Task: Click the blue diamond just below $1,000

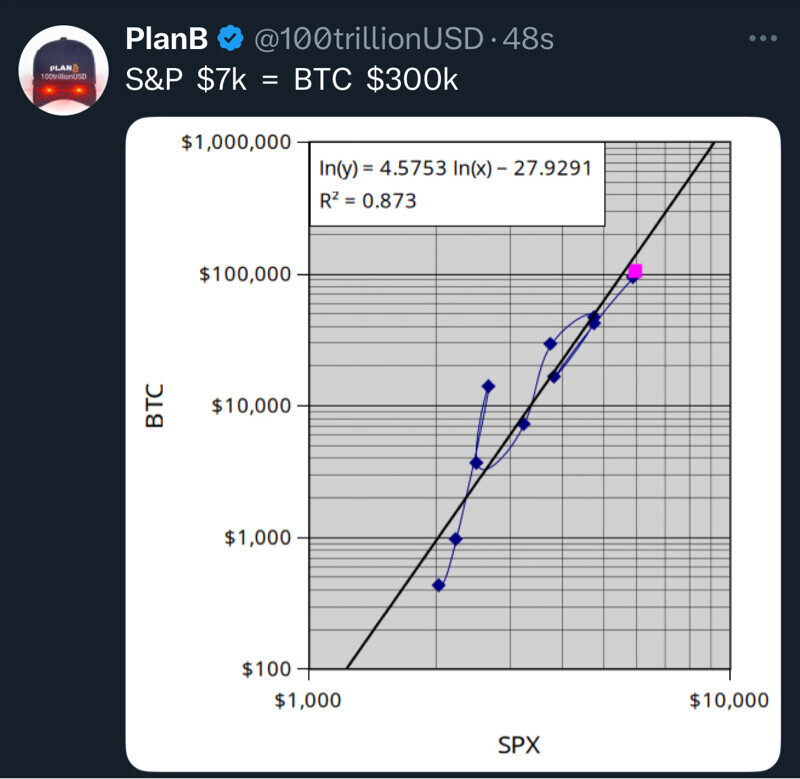Action: pos(455,539)
